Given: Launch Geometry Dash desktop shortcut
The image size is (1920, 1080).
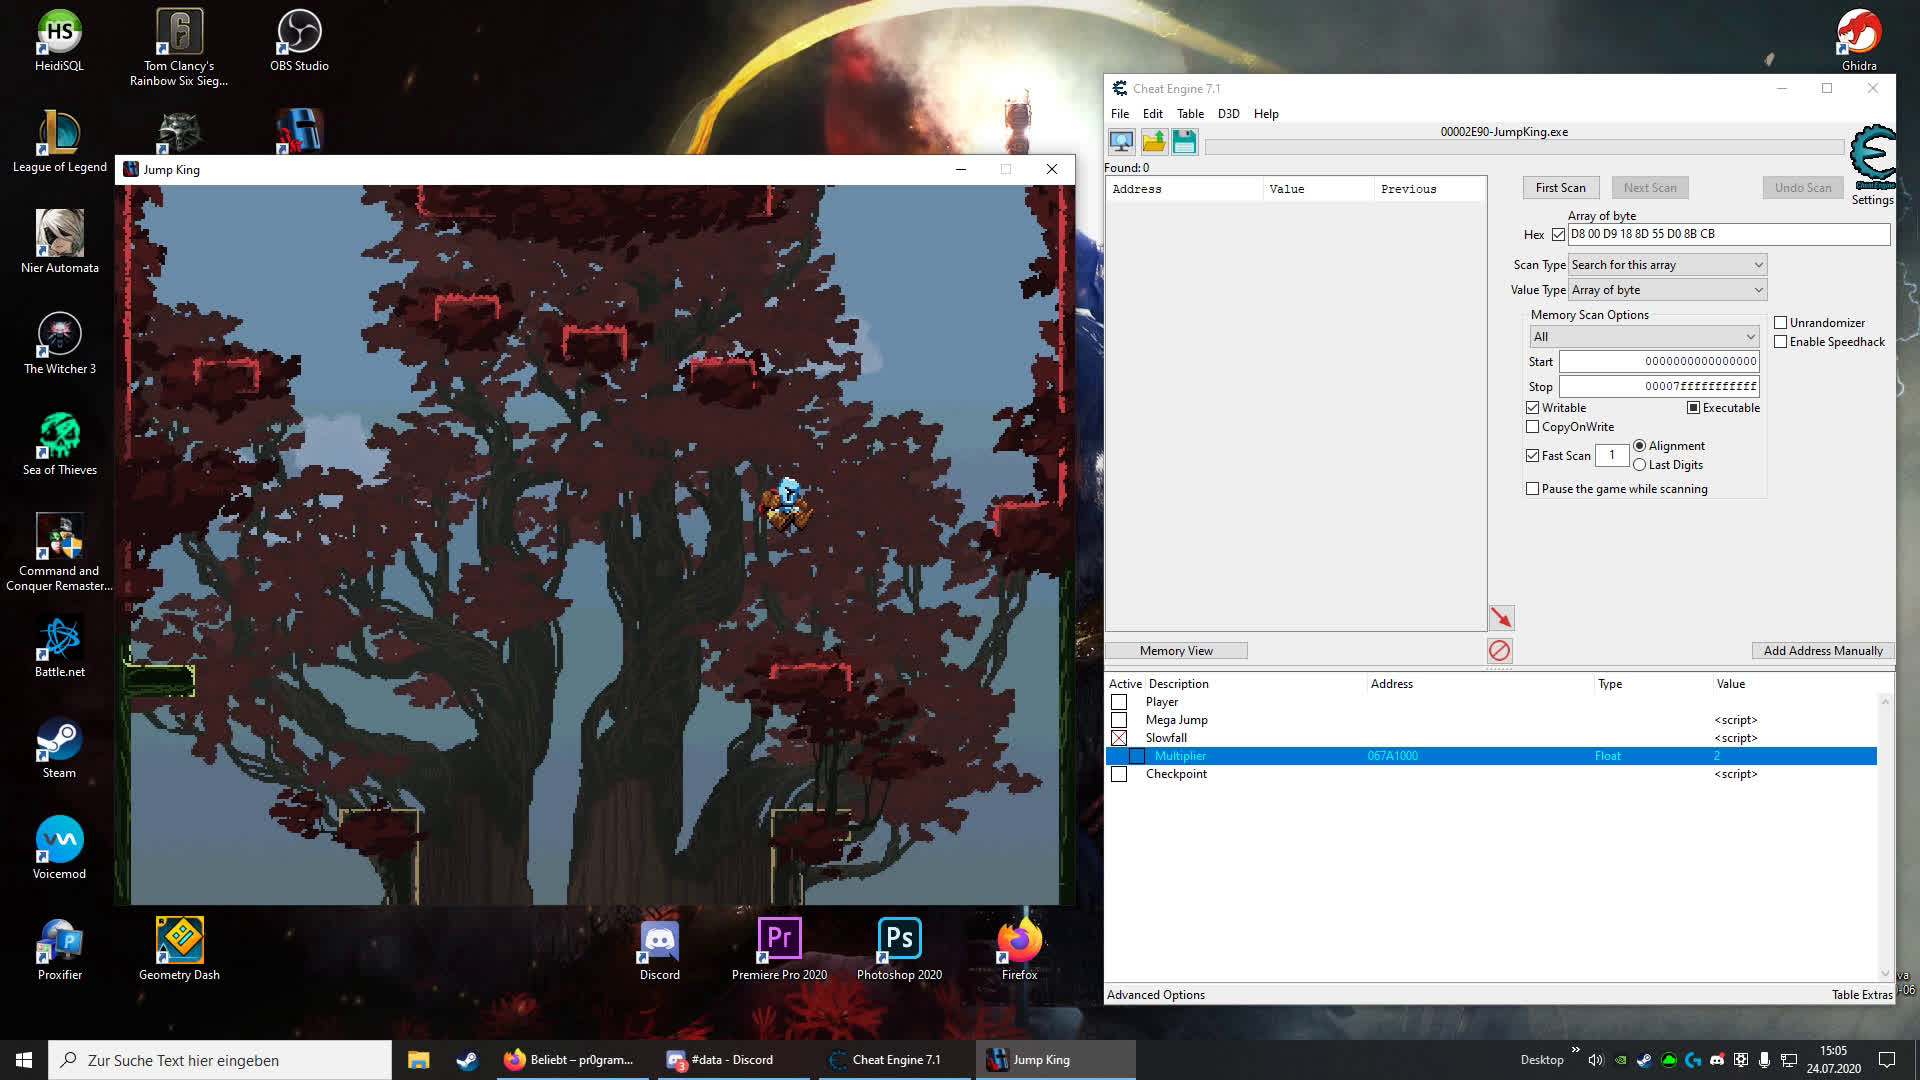Looking at the screenshot, I should pyautogui.click(x=179, y=949).
